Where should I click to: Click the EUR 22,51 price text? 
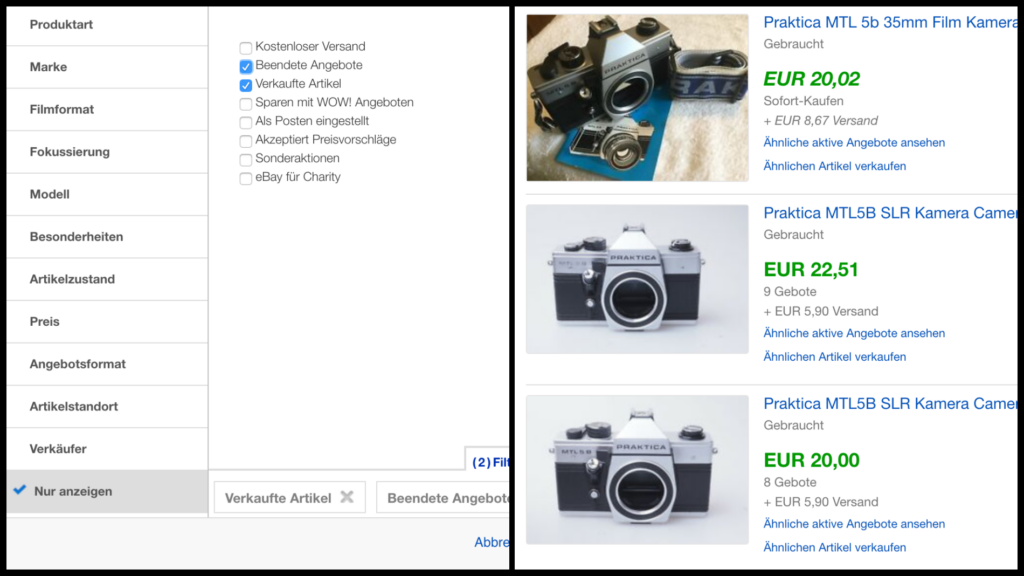tap(811, 270)
